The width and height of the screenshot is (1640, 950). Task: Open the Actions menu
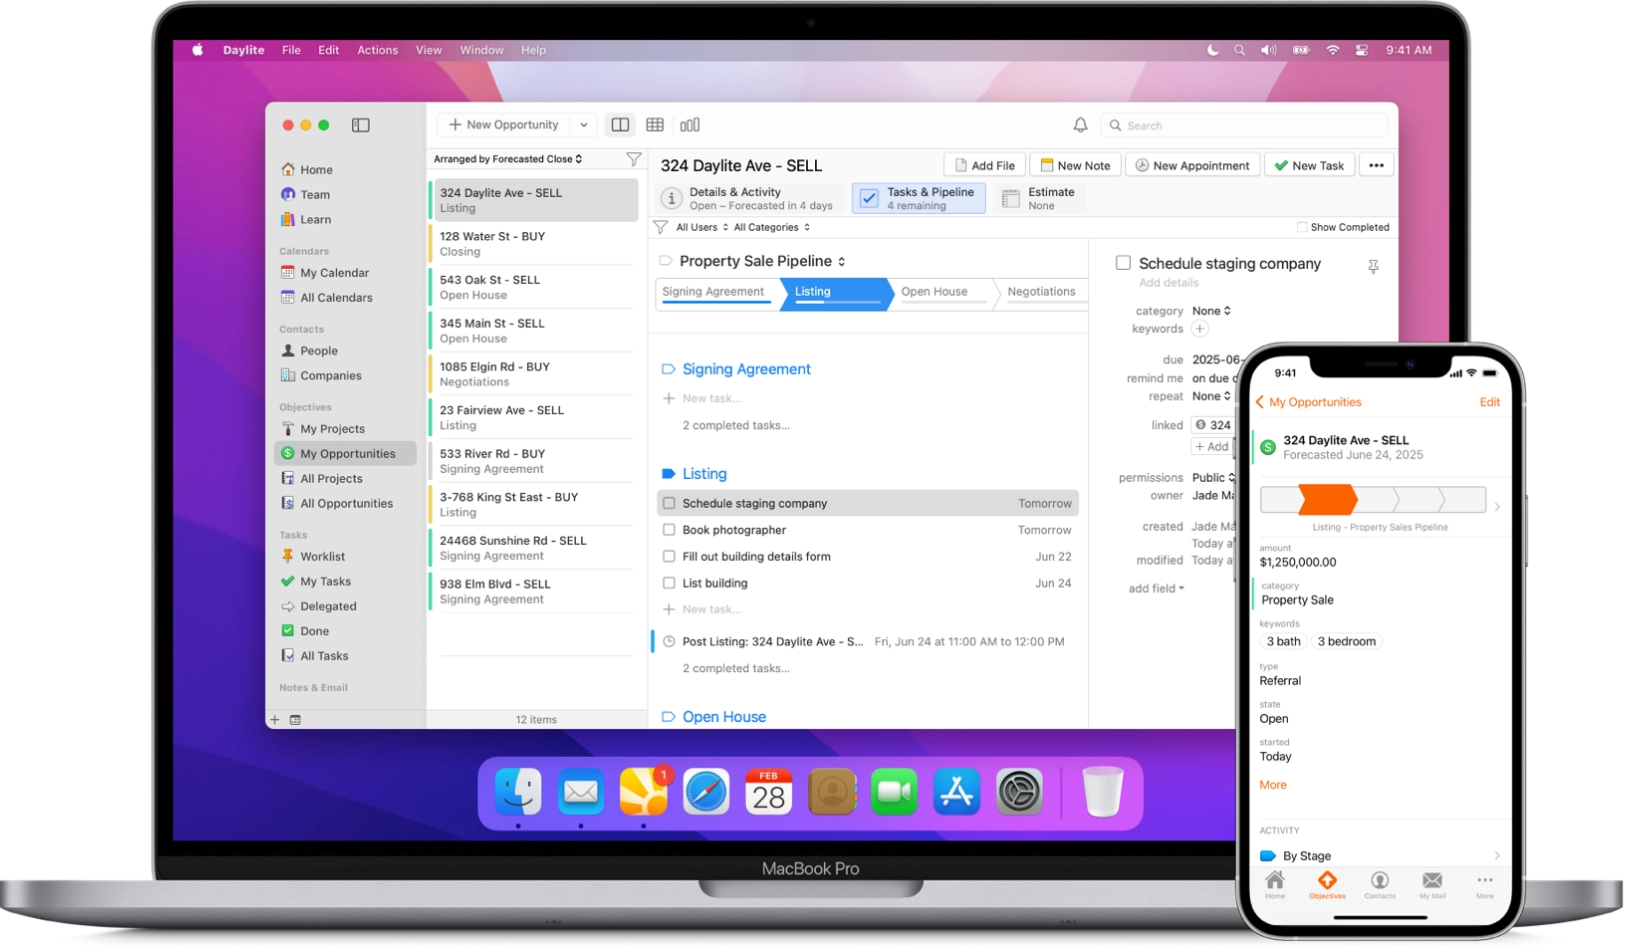tap(378, 50)
